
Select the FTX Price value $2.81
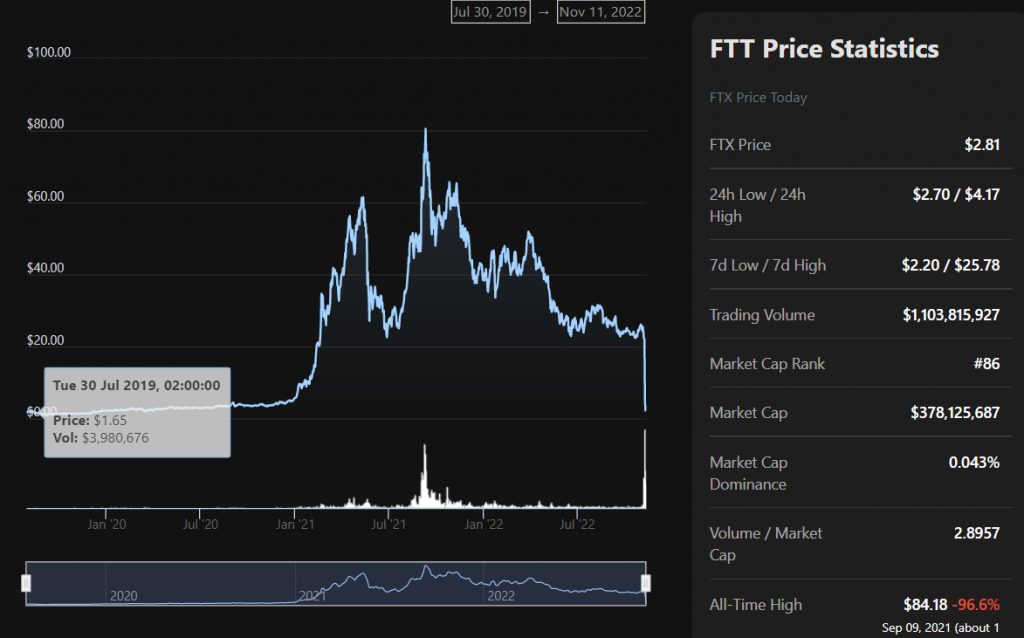tap(981, 145)
